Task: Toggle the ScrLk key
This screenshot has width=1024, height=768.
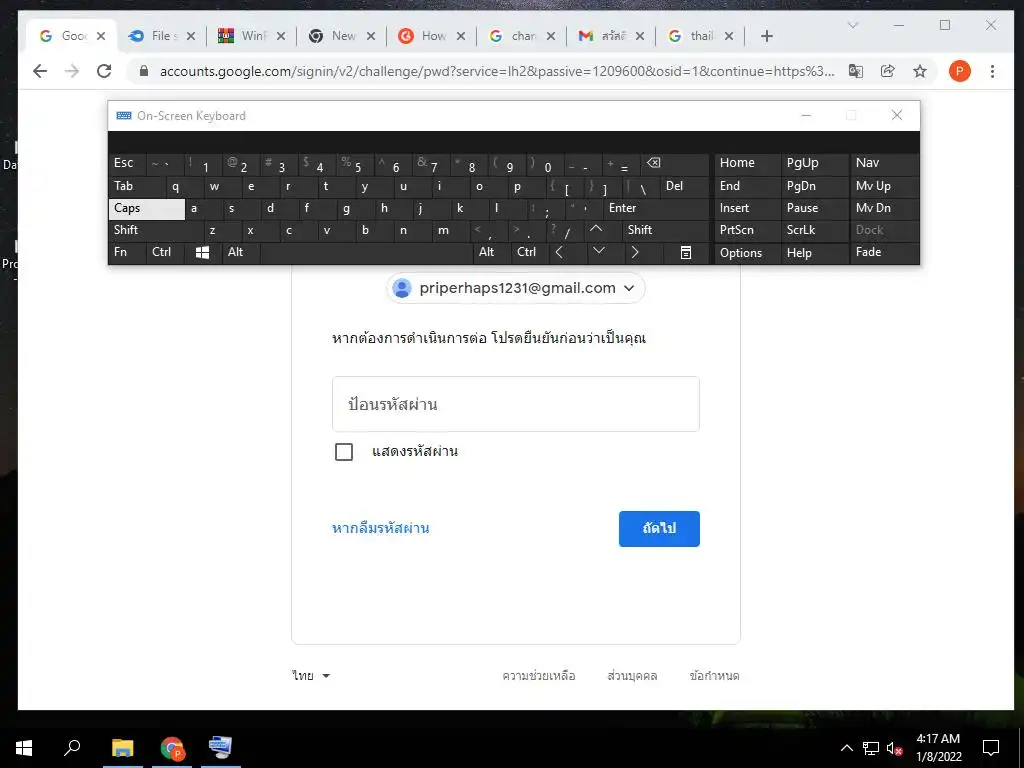Action: 814,230
